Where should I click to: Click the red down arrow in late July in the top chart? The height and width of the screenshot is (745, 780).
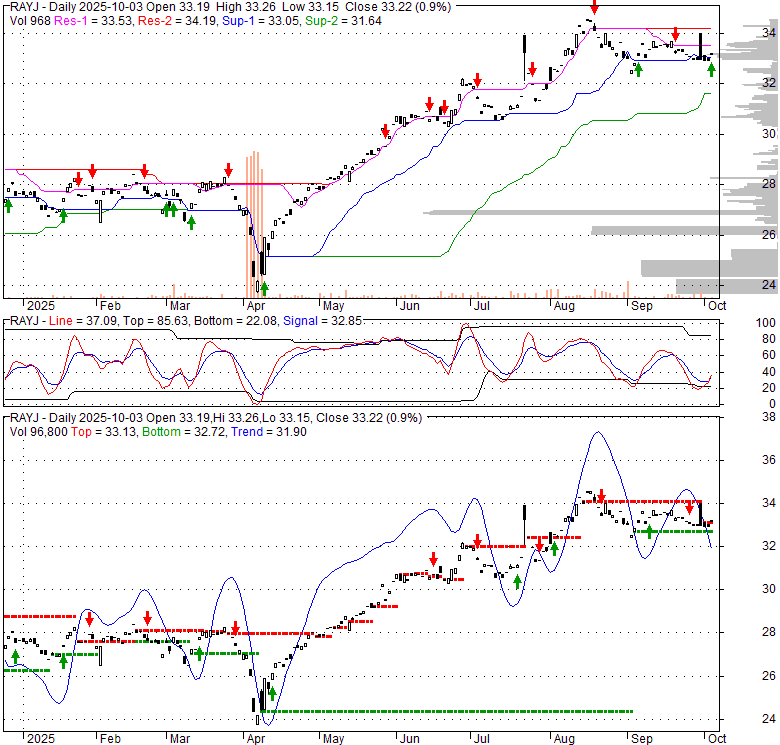coord(533,69)
